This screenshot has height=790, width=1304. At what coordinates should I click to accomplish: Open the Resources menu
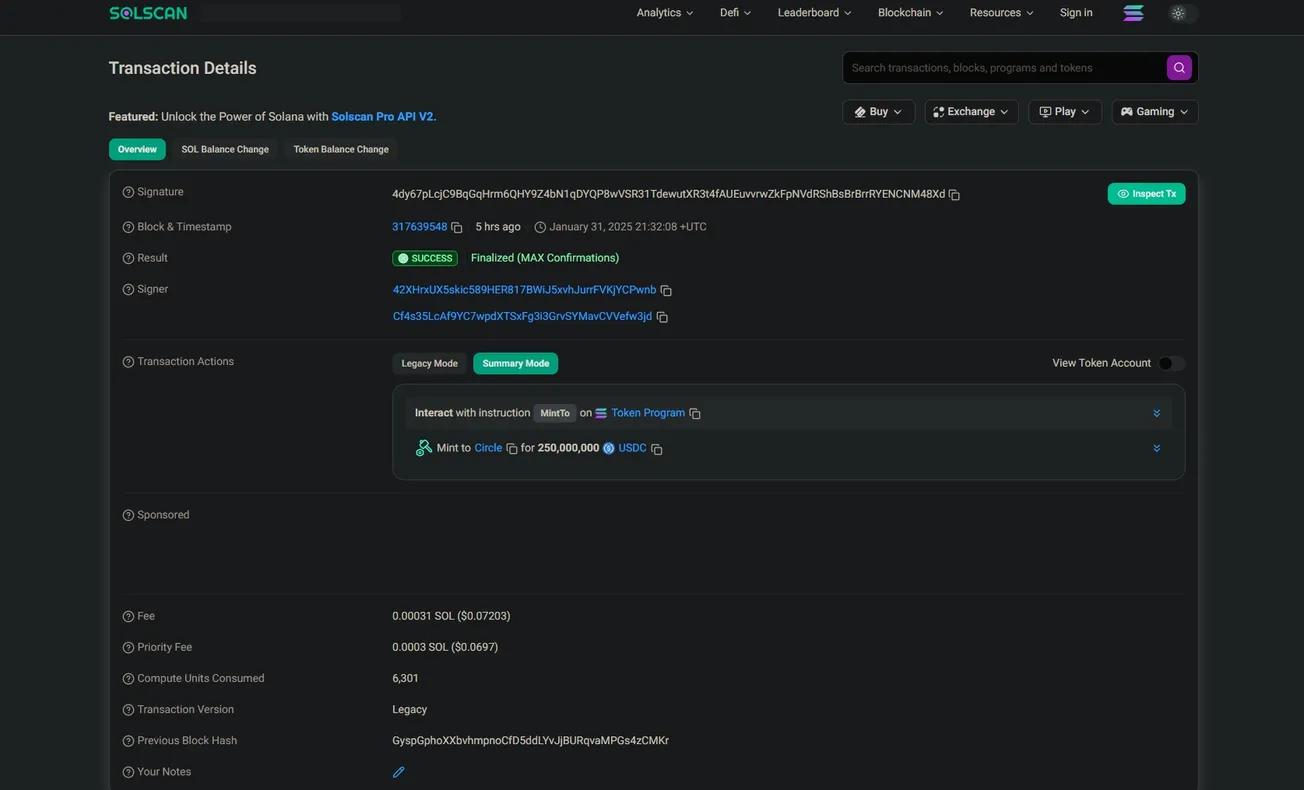coord(1002,13)
